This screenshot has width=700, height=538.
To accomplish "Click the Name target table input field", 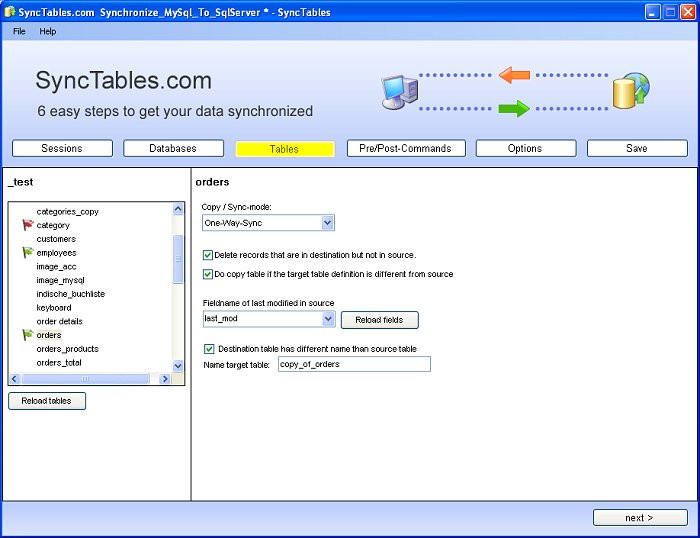I will tap(354, 364).
